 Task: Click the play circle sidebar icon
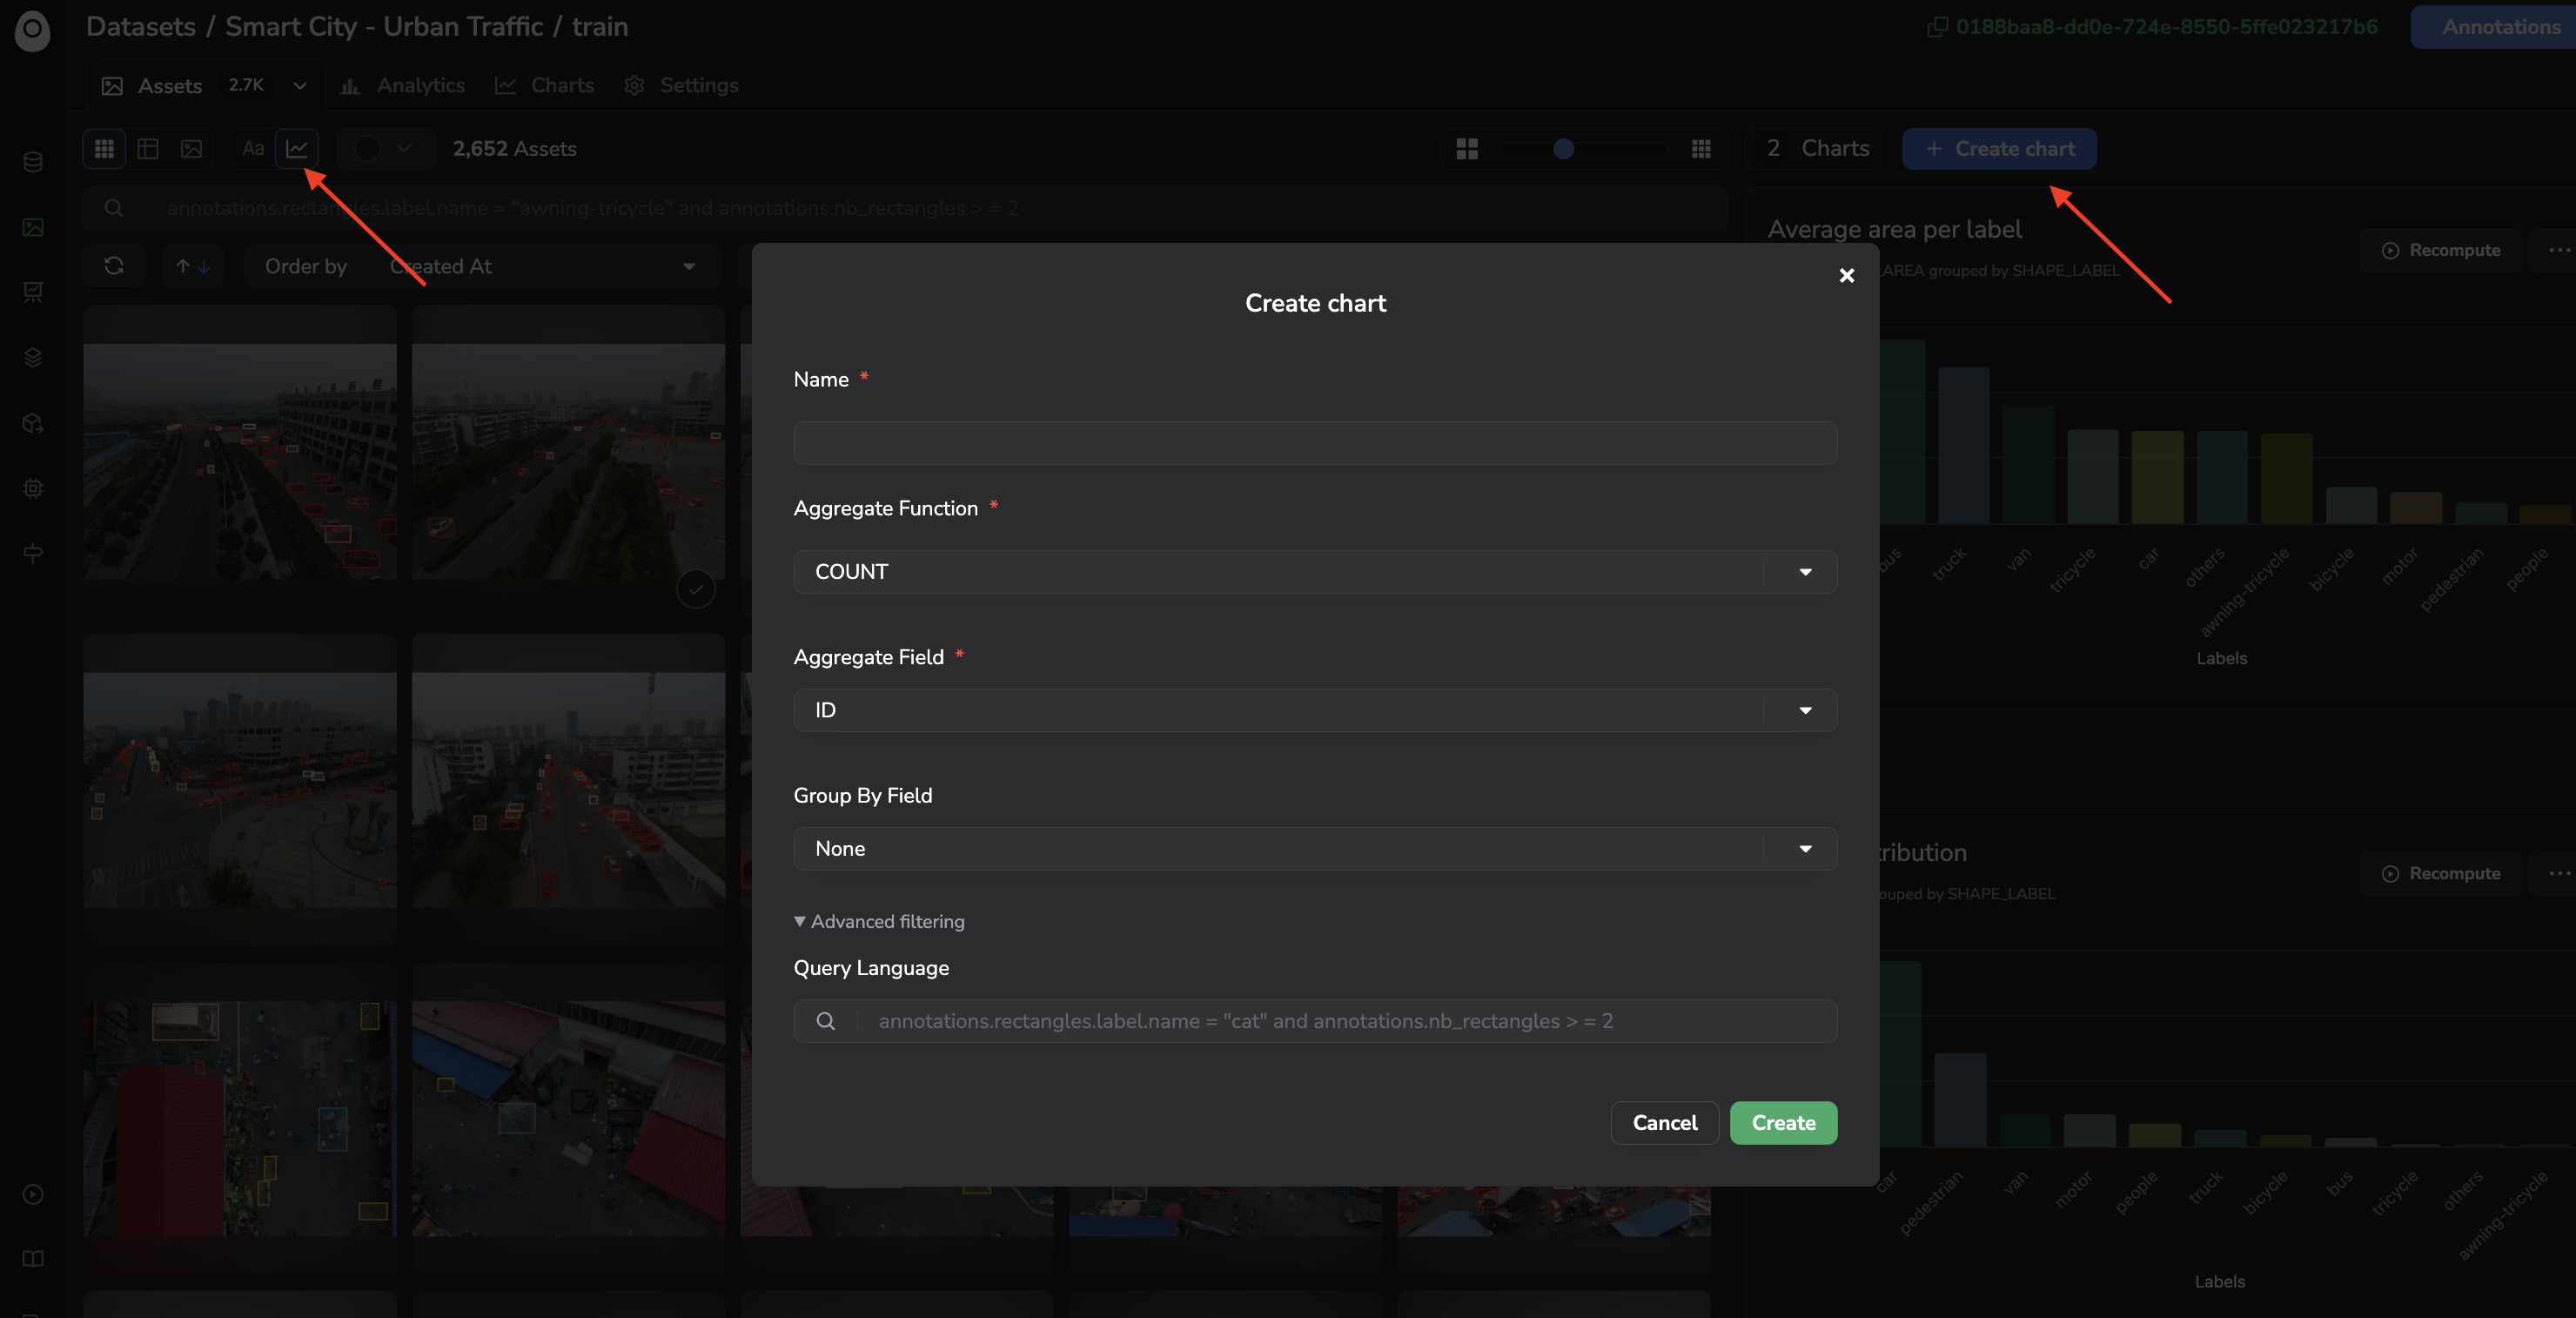[33, 1194]
